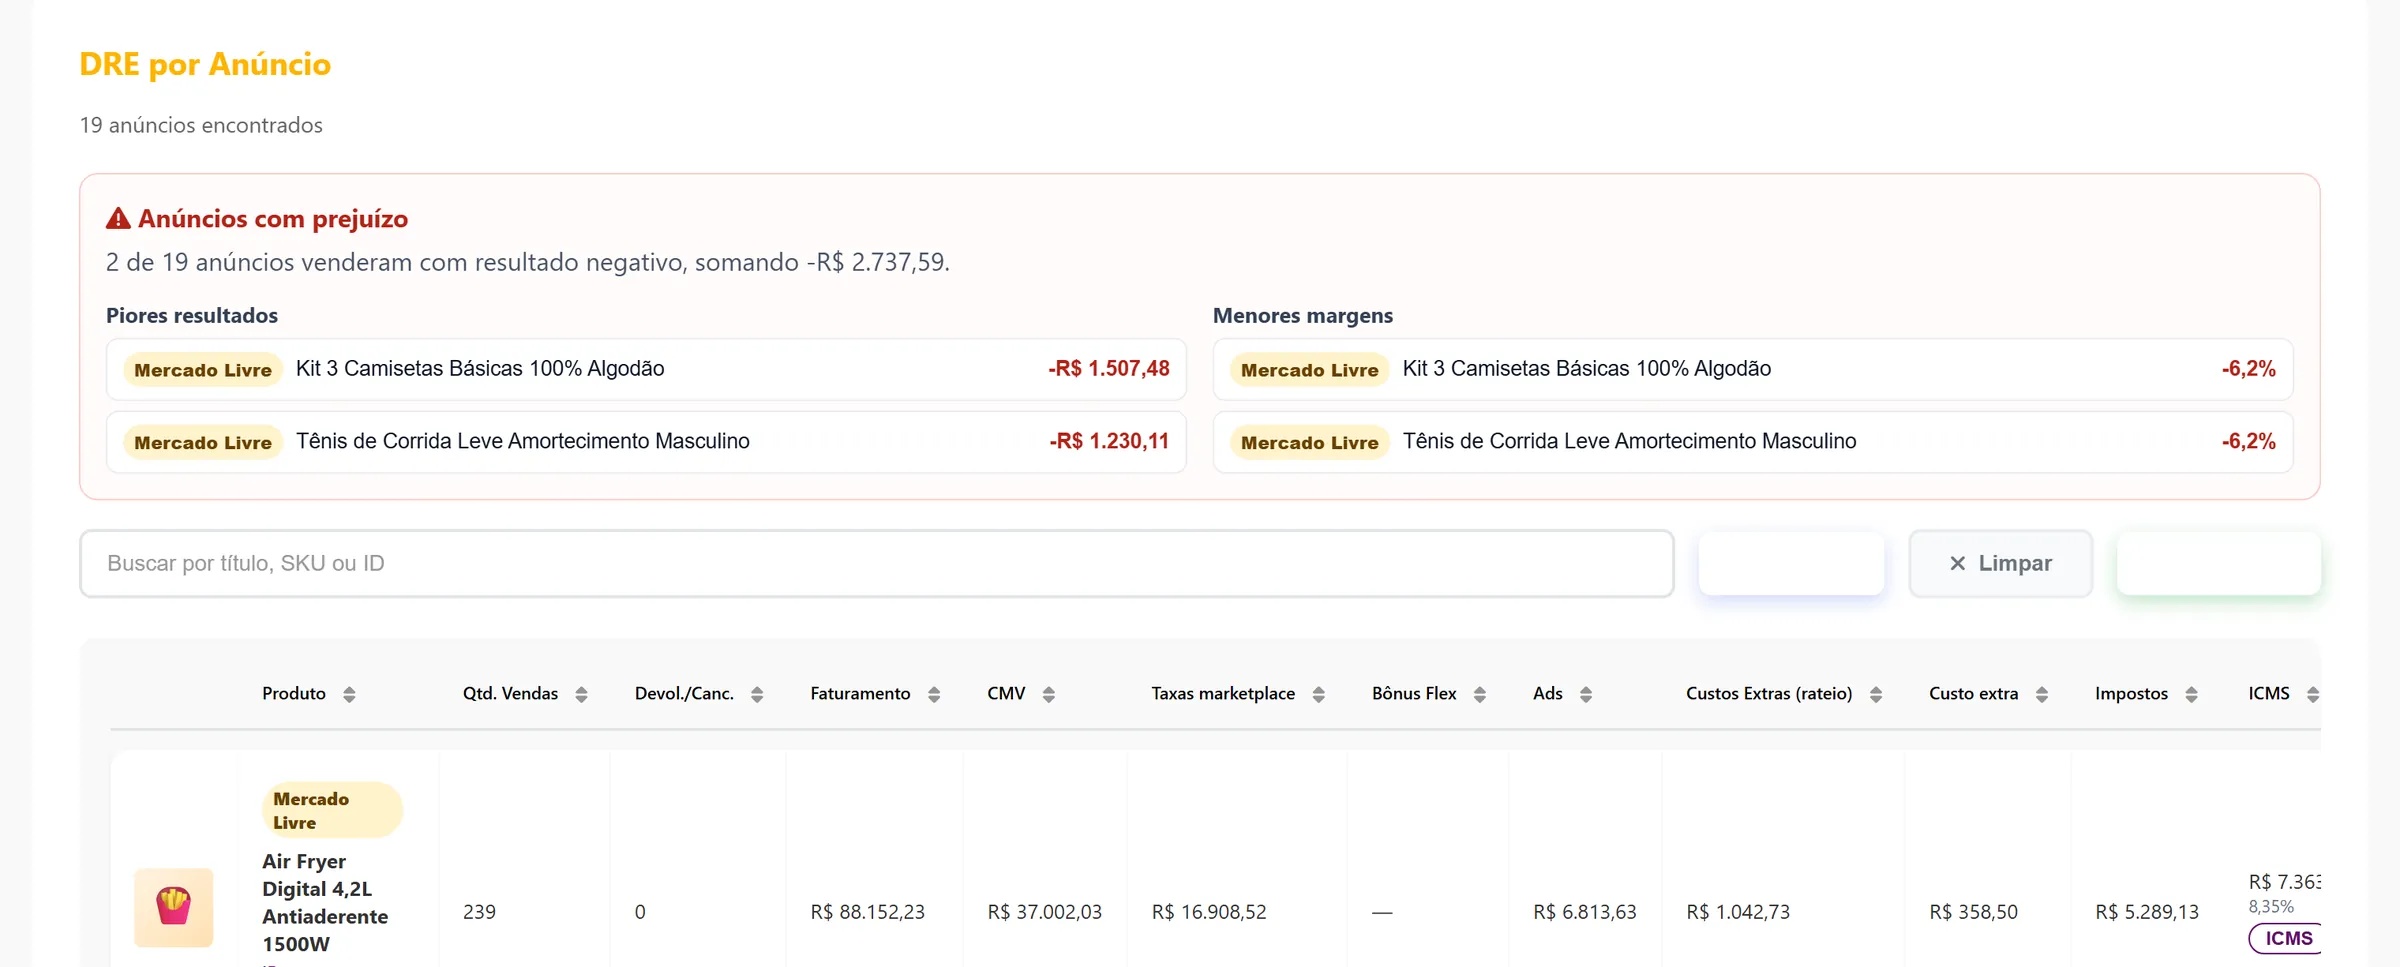The height and width of the screenshot is (967, 2400).
Task: Click the DRE por Anúncio heading
Action: coord(205,65)
